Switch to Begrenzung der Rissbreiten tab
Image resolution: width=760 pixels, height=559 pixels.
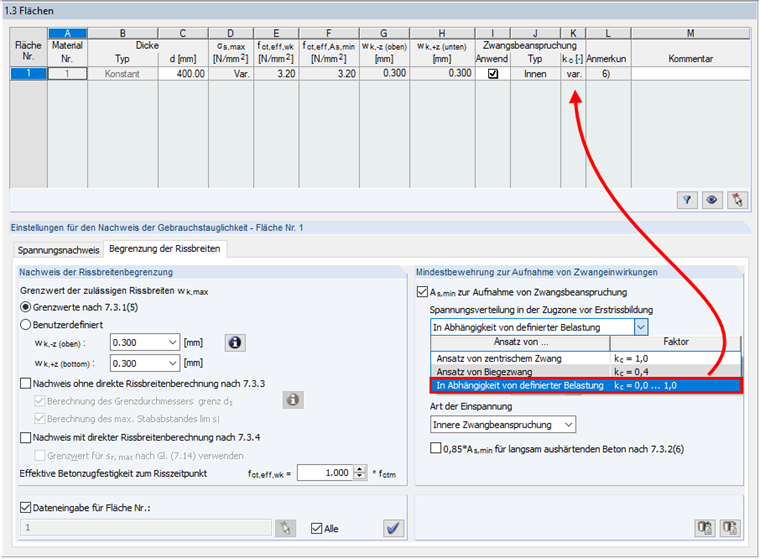(165, 249)
